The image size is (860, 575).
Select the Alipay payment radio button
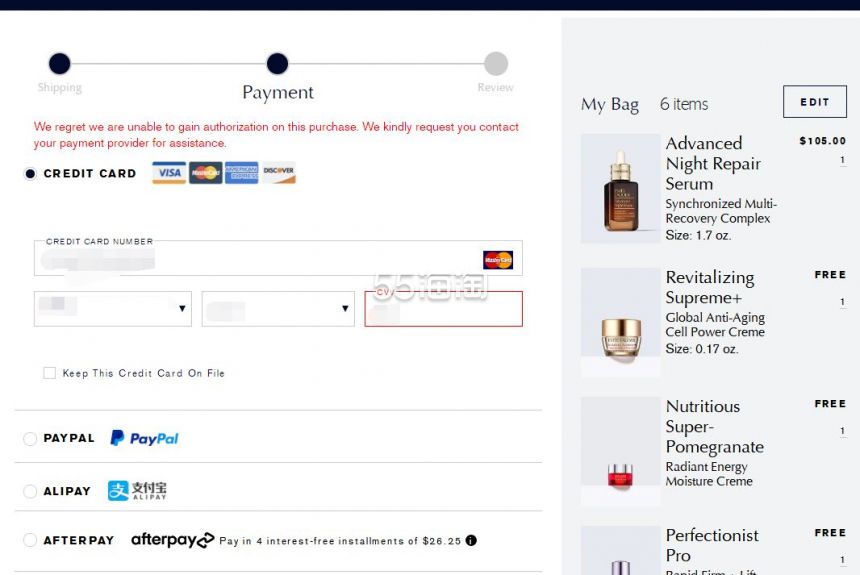pyautogui.click(x=30, y=491)
